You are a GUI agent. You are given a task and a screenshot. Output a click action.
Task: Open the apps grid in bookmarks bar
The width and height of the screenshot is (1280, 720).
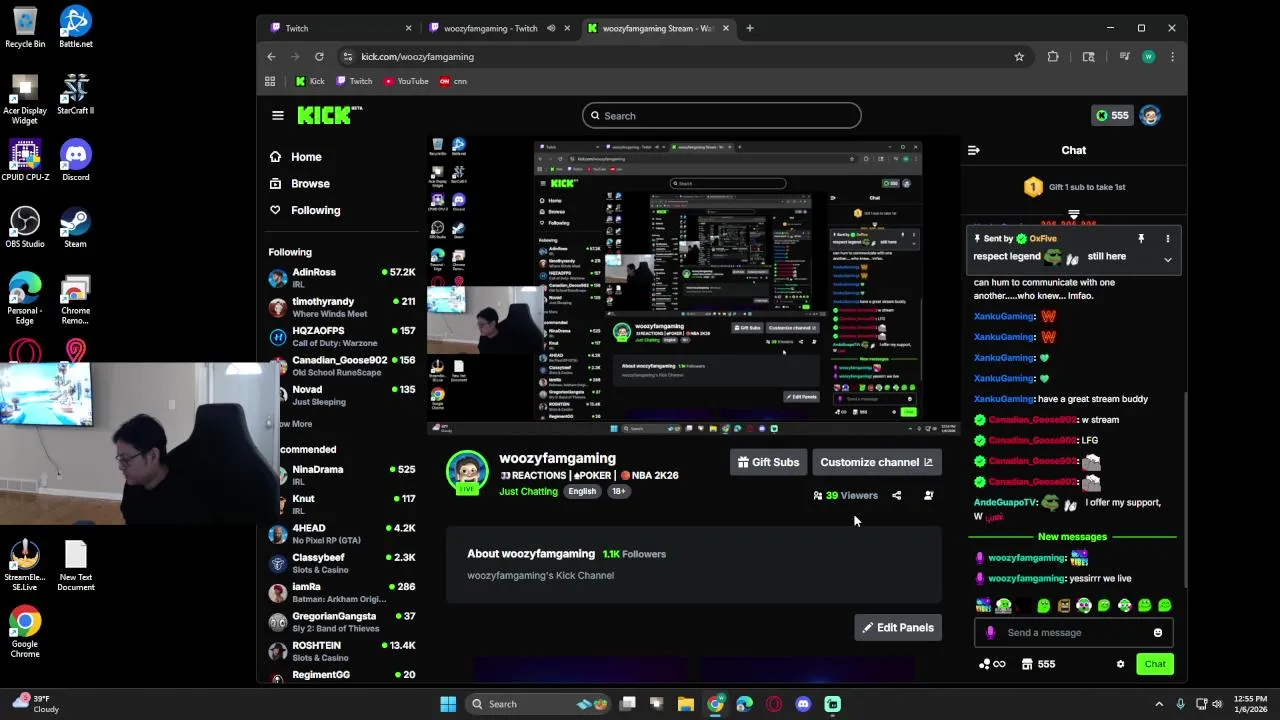point(270,81)
